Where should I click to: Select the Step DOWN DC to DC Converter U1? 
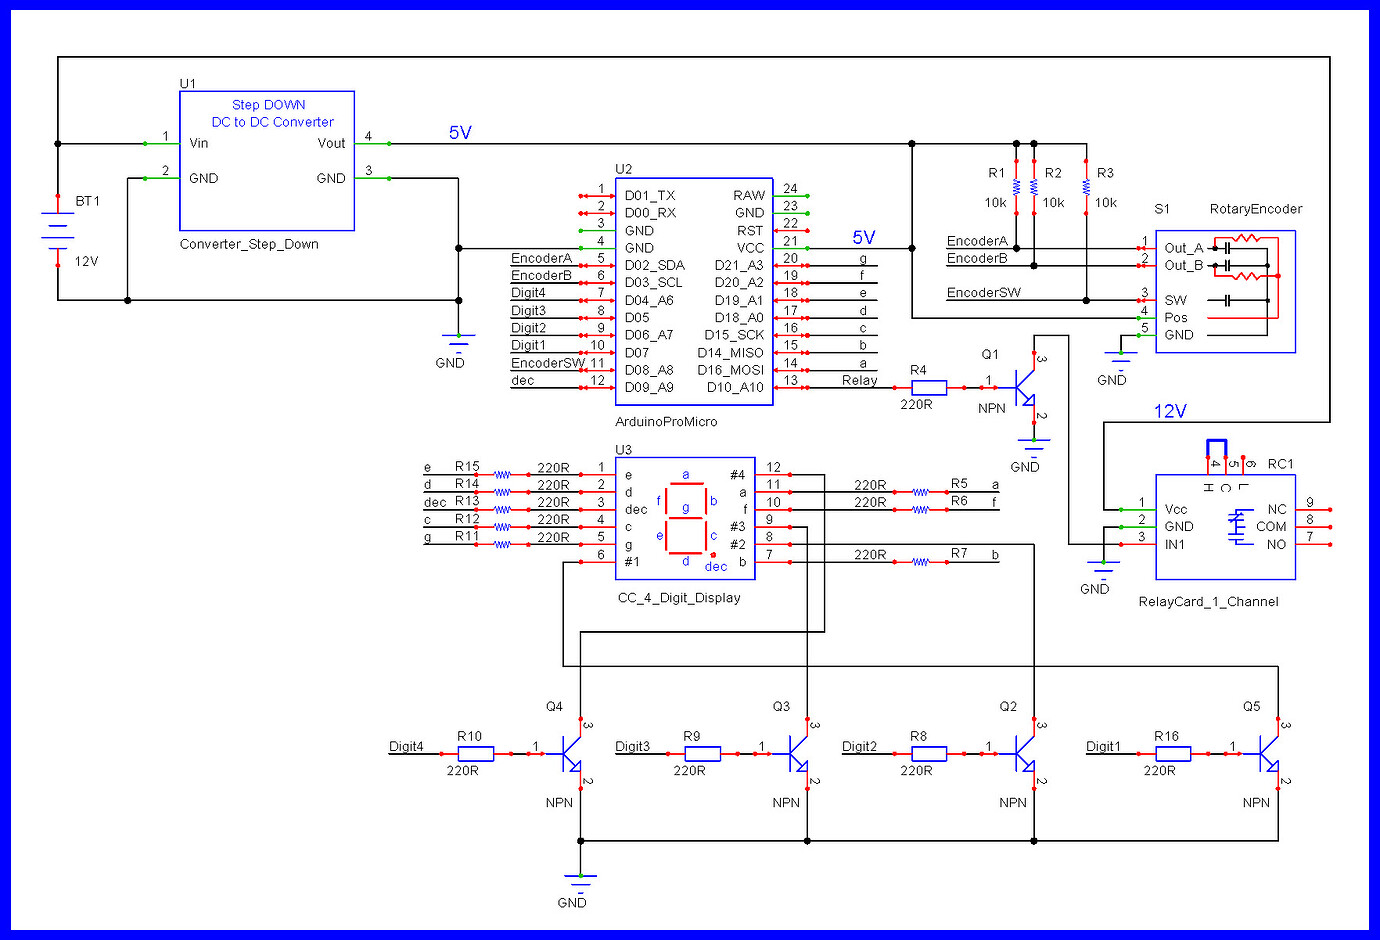tap(266, 160)
